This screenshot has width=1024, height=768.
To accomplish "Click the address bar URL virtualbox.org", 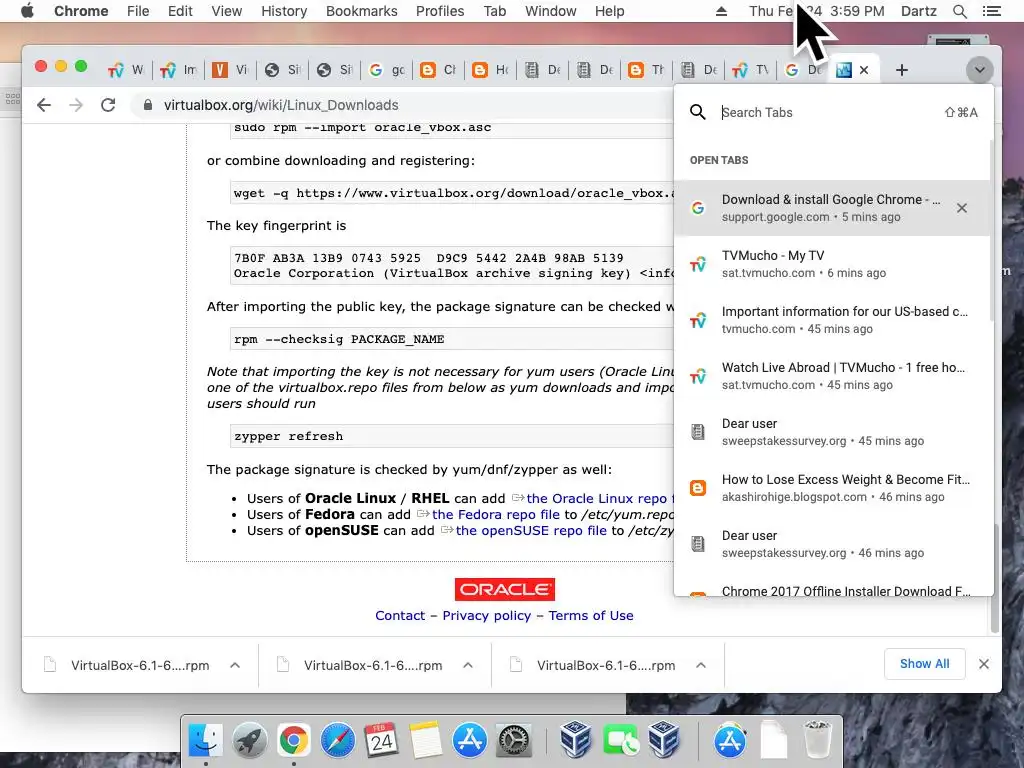I will coord(281,105).
